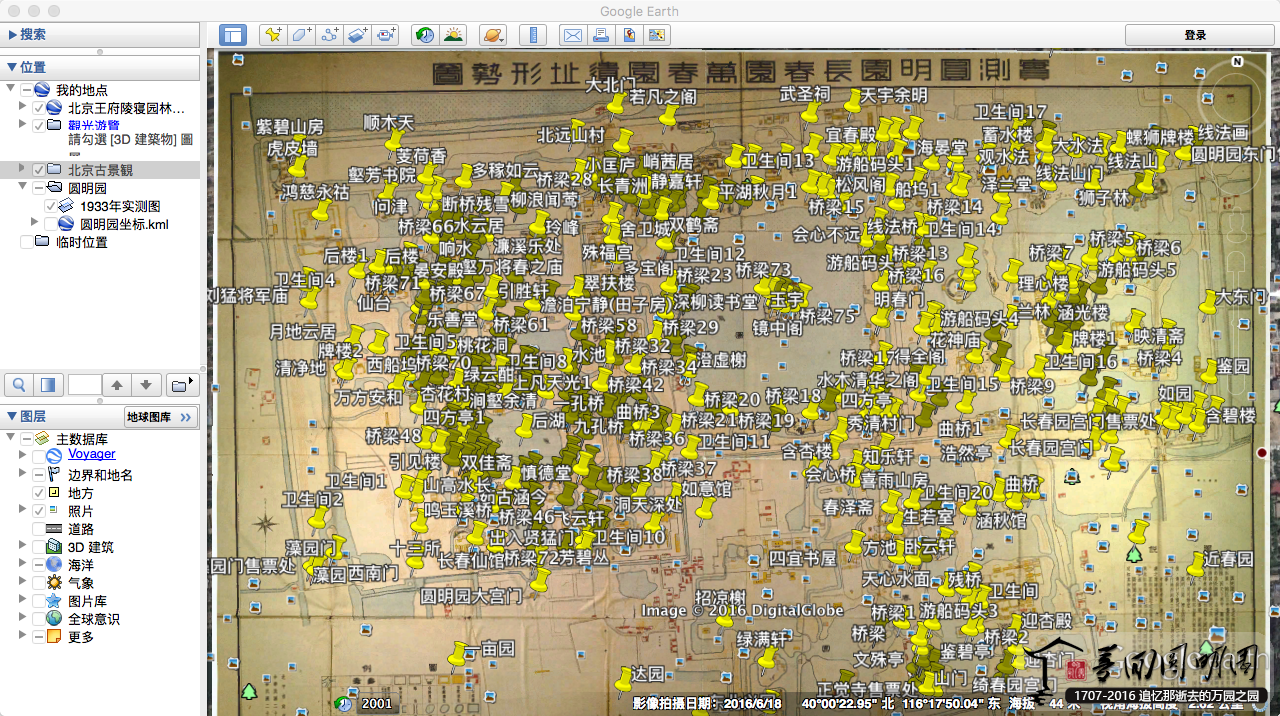Open the 地球图库 gallery button
Image resolution: width=1280 pixels, height=716 pixels.
(160, 417)
